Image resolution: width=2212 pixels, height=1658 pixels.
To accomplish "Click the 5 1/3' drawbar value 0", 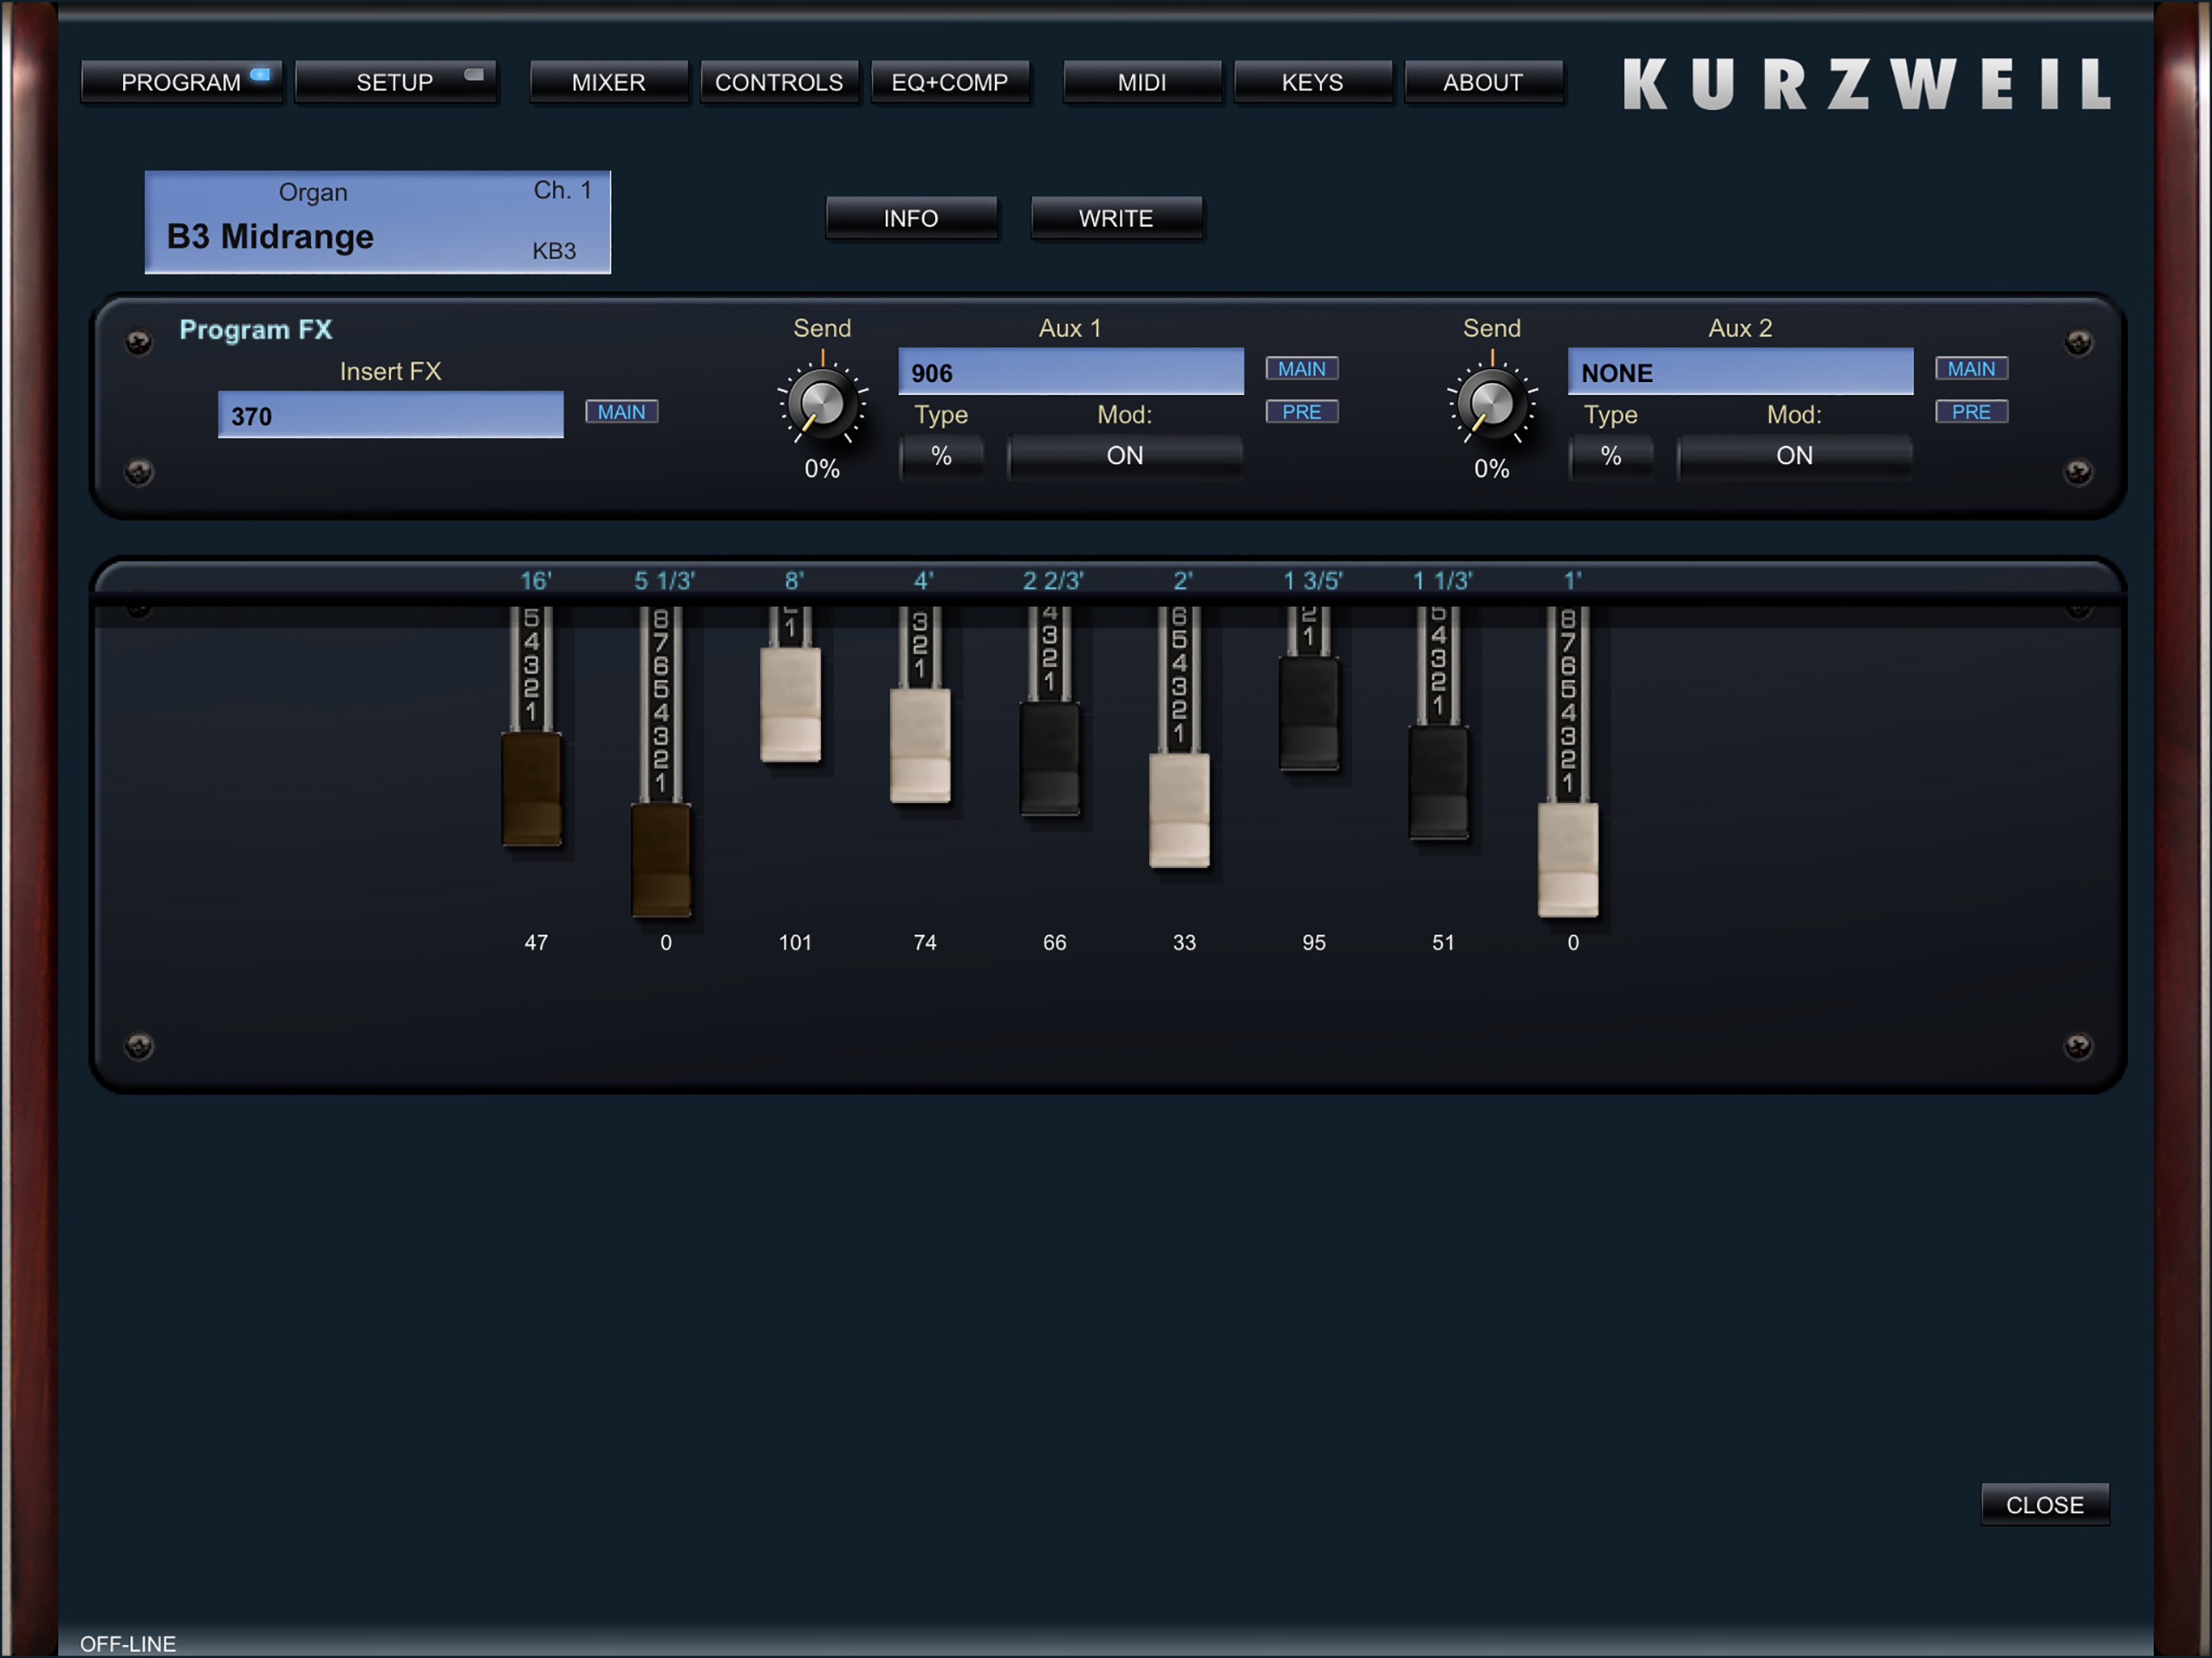I will (666, 942).
